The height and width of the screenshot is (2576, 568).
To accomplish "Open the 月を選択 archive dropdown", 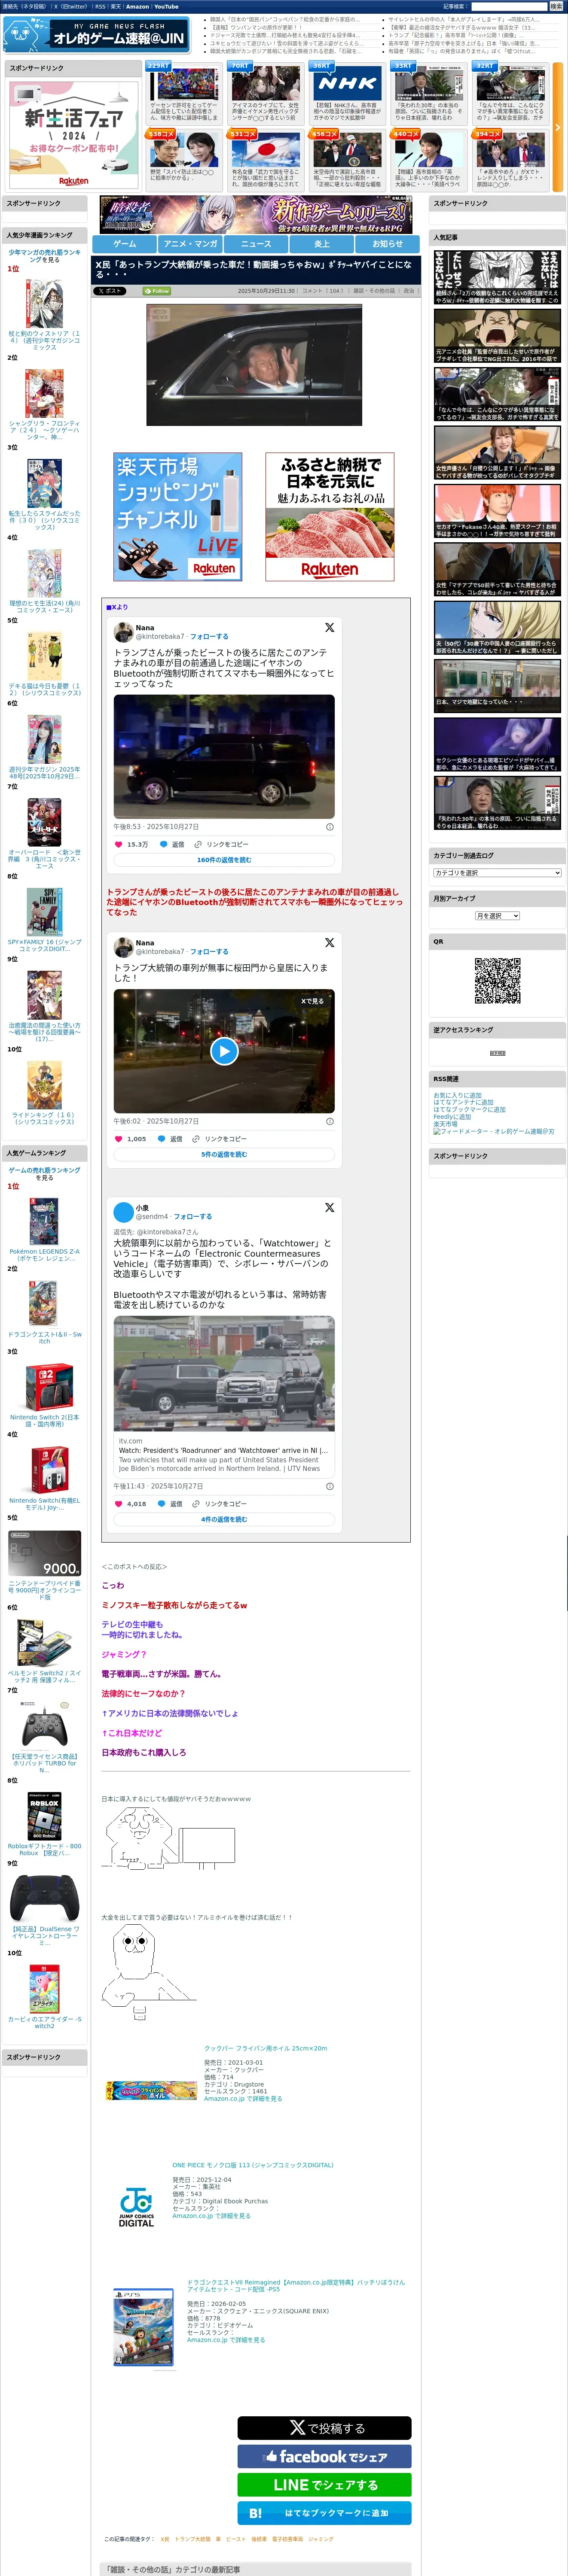I will pyautogui.click(x=497, y=916).
